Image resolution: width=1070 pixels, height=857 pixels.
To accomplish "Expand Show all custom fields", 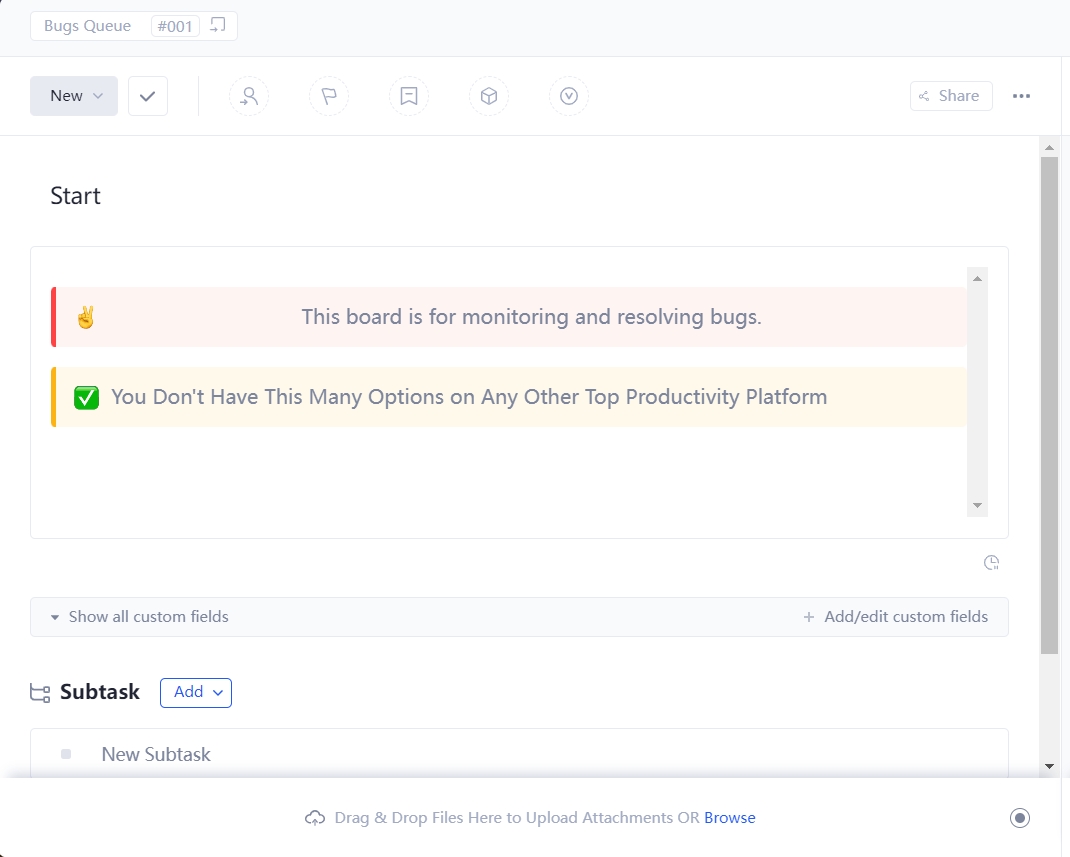I will pos(140,617).
